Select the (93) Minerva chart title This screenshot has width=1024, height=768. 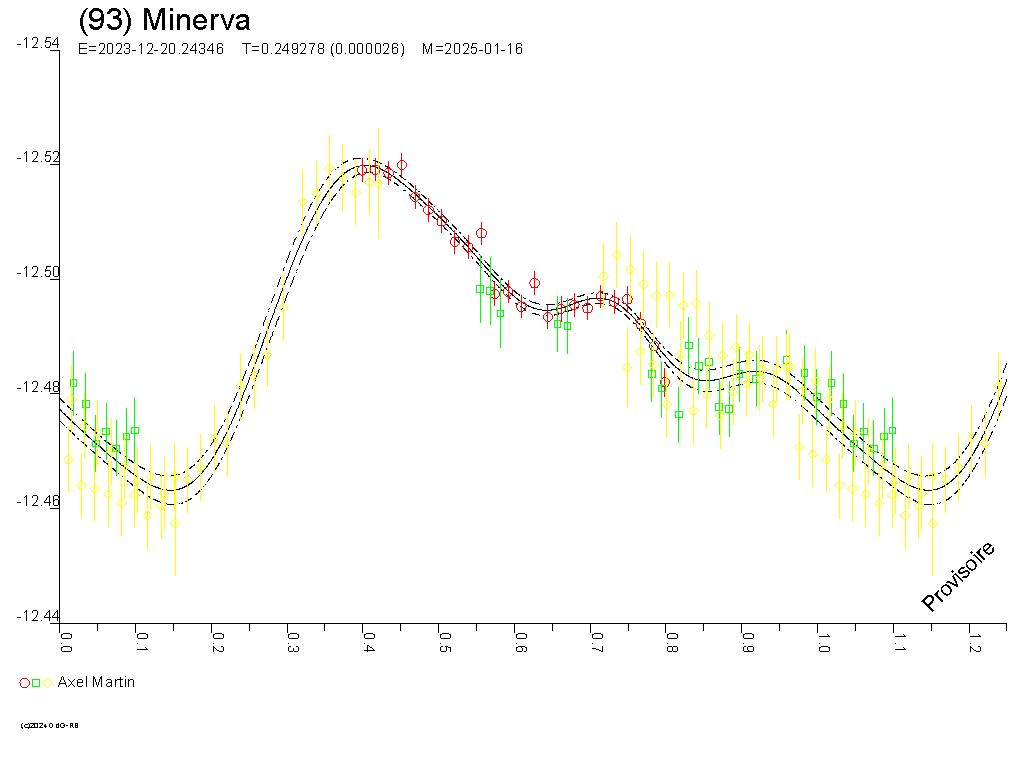164,20
